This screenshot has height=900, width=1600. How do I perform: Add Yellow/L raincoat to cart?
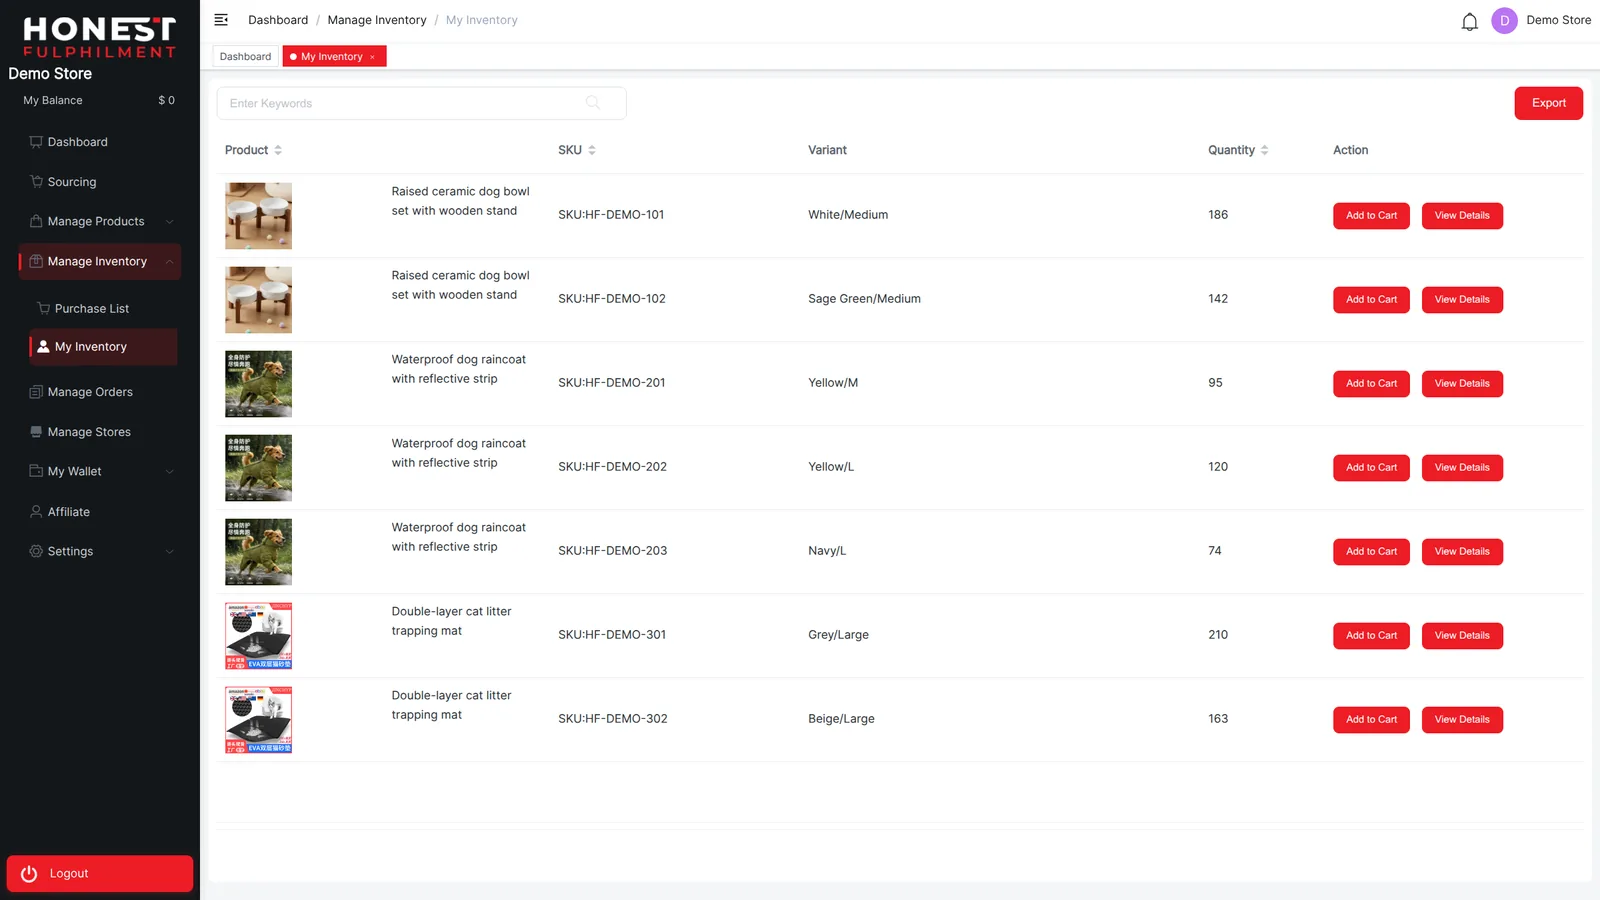(x=1371, y=468)
